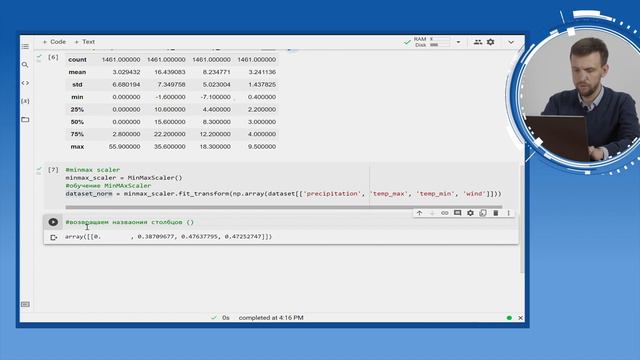Move cell down with the arrow icon
Viewport: 640px width, 360px height.
[432, 213]
